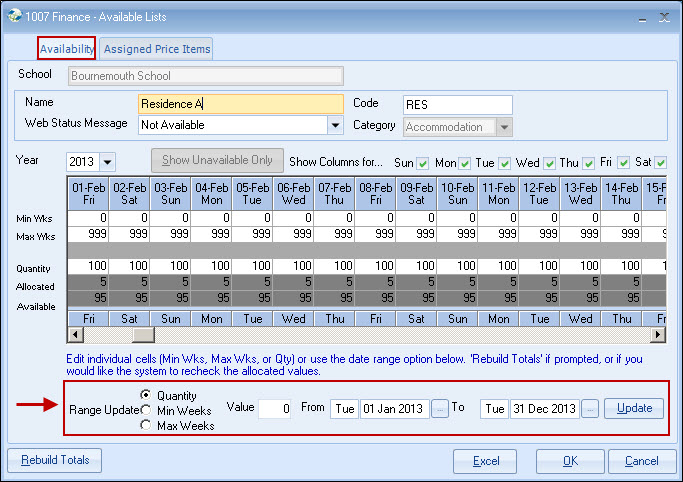This screenshot has width=683, height=482.
Task: Uncheck the Wed column checkbox
Action: 548,162
